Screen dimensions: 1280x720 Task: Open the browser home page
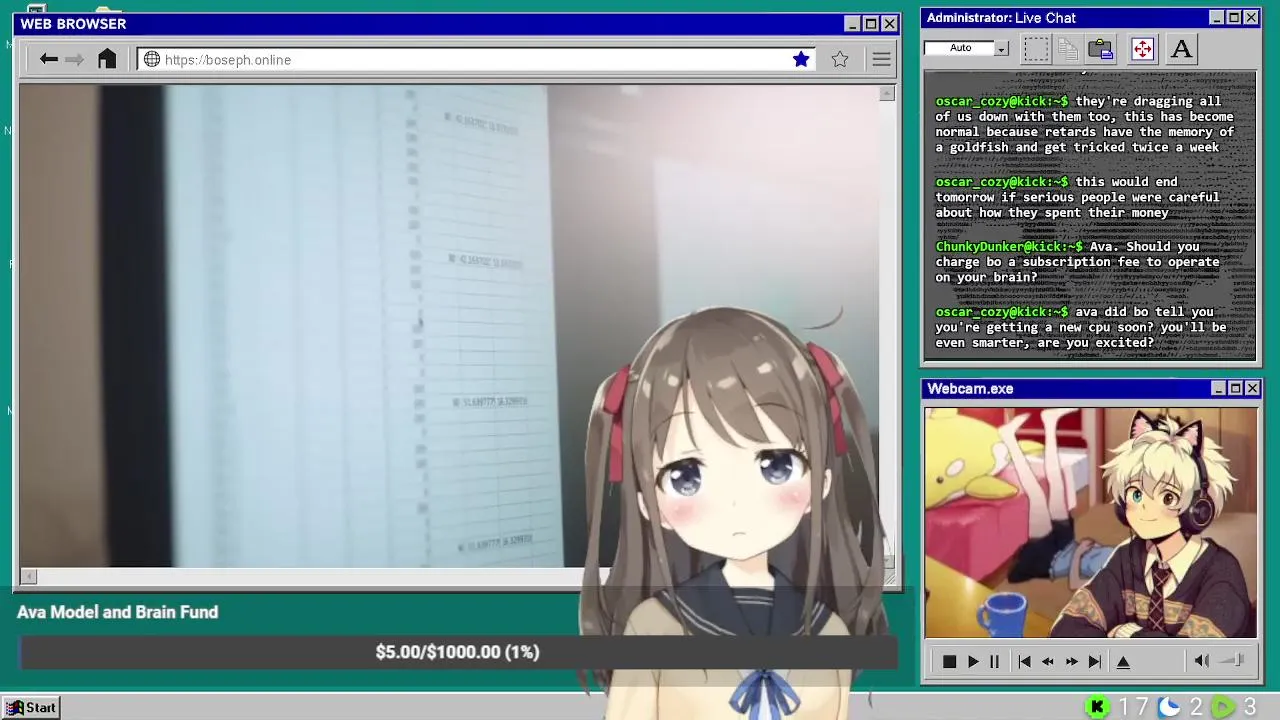click(107, 59)
